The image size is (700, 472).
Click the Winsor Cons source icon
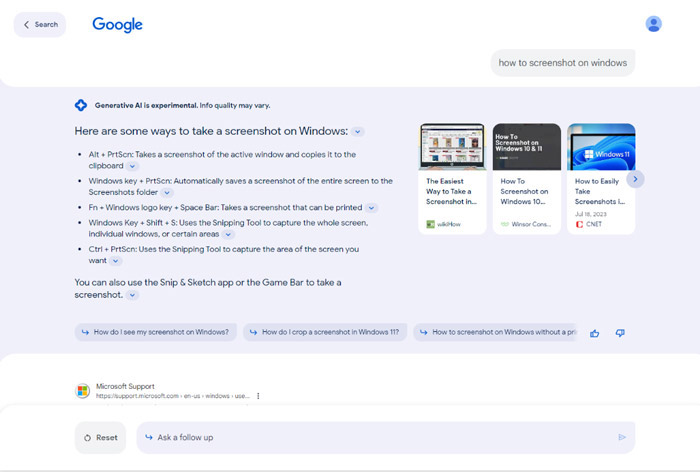[505, 224]
